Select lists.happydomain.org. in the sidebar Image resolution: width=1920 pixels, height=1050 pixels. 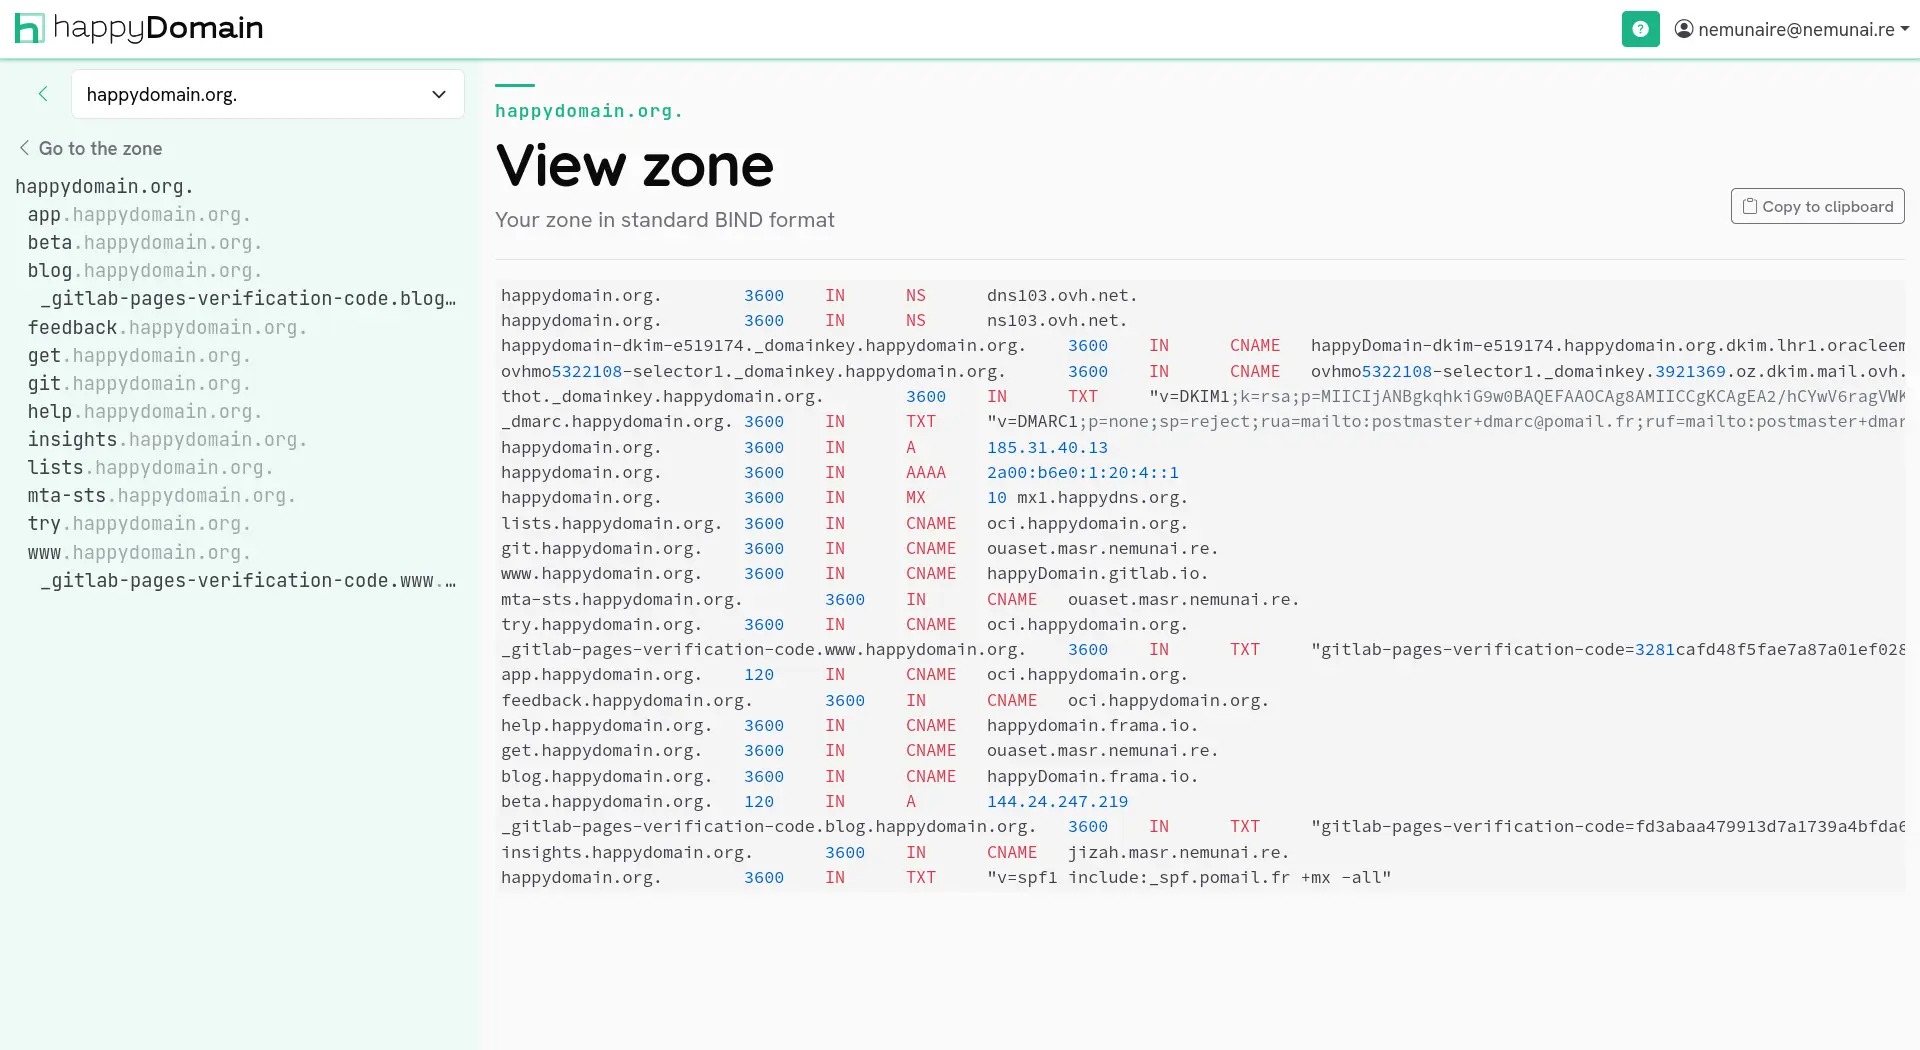click(150, 467)
